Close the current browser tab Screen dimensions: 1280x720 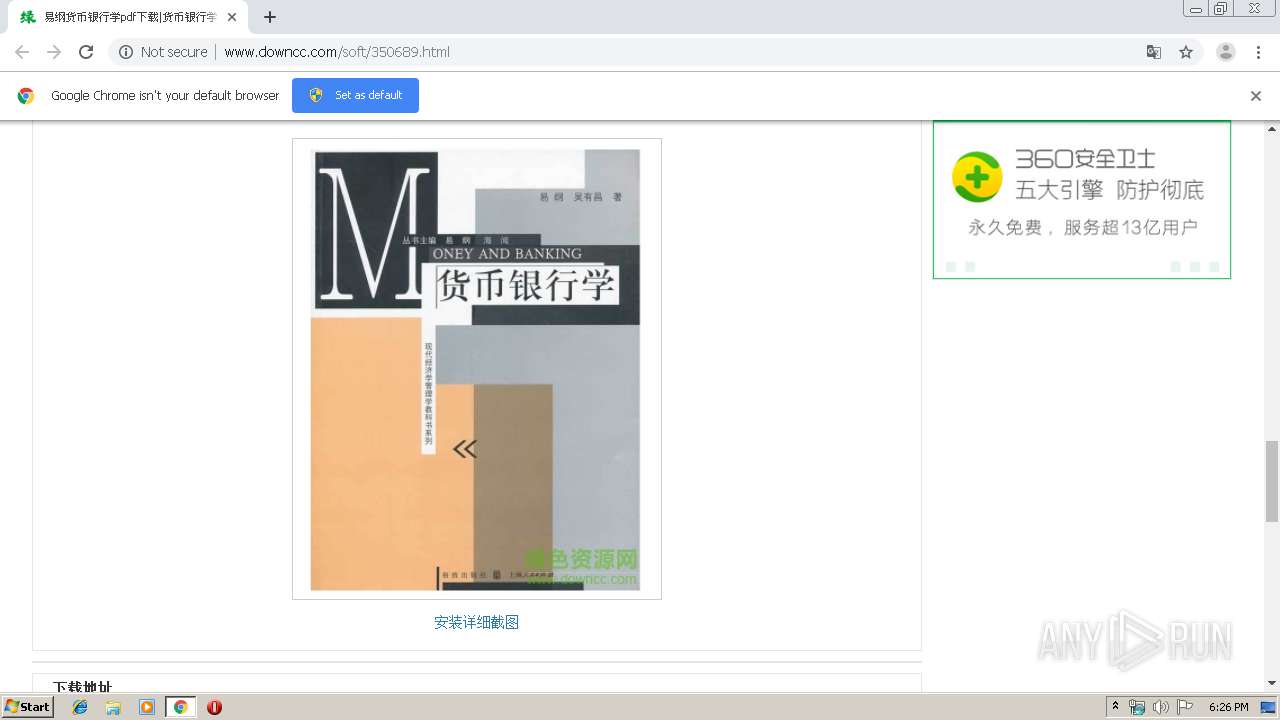coord(231,17)
